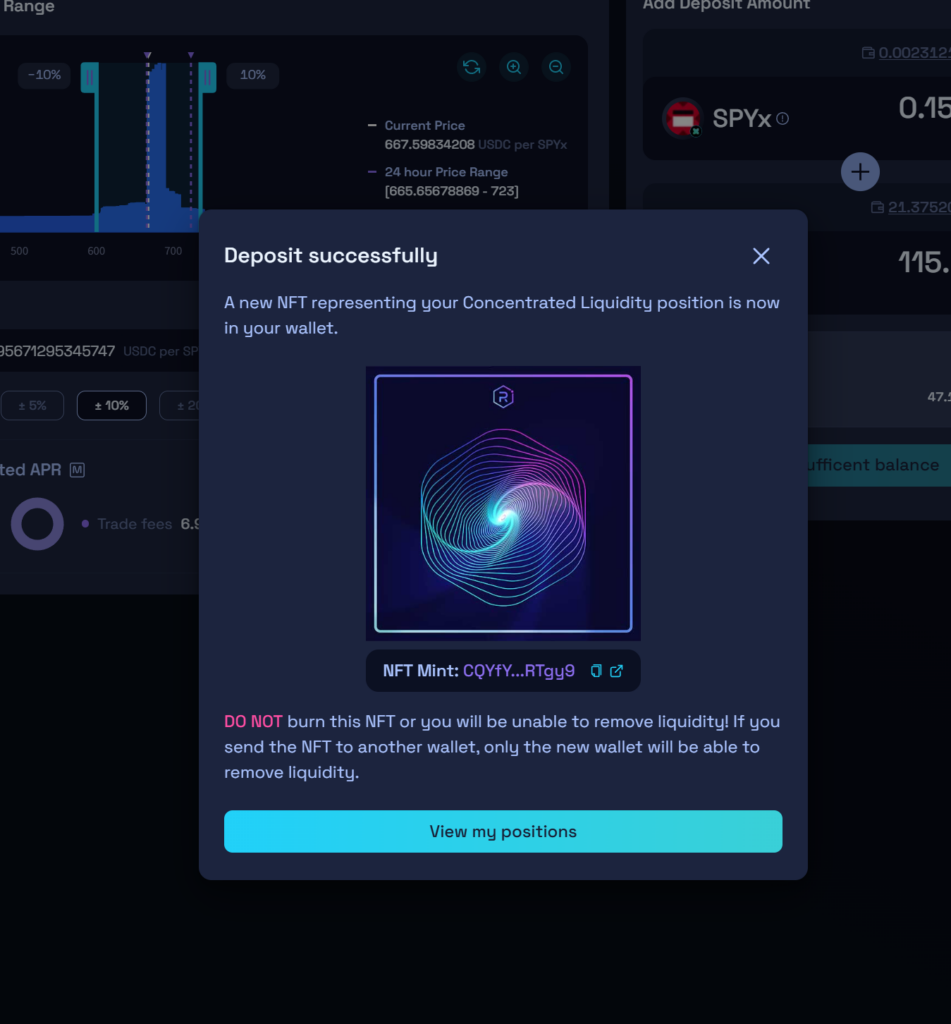Click the SPYx token logo
Screen dimensions: 951x1024
point(683,118)
